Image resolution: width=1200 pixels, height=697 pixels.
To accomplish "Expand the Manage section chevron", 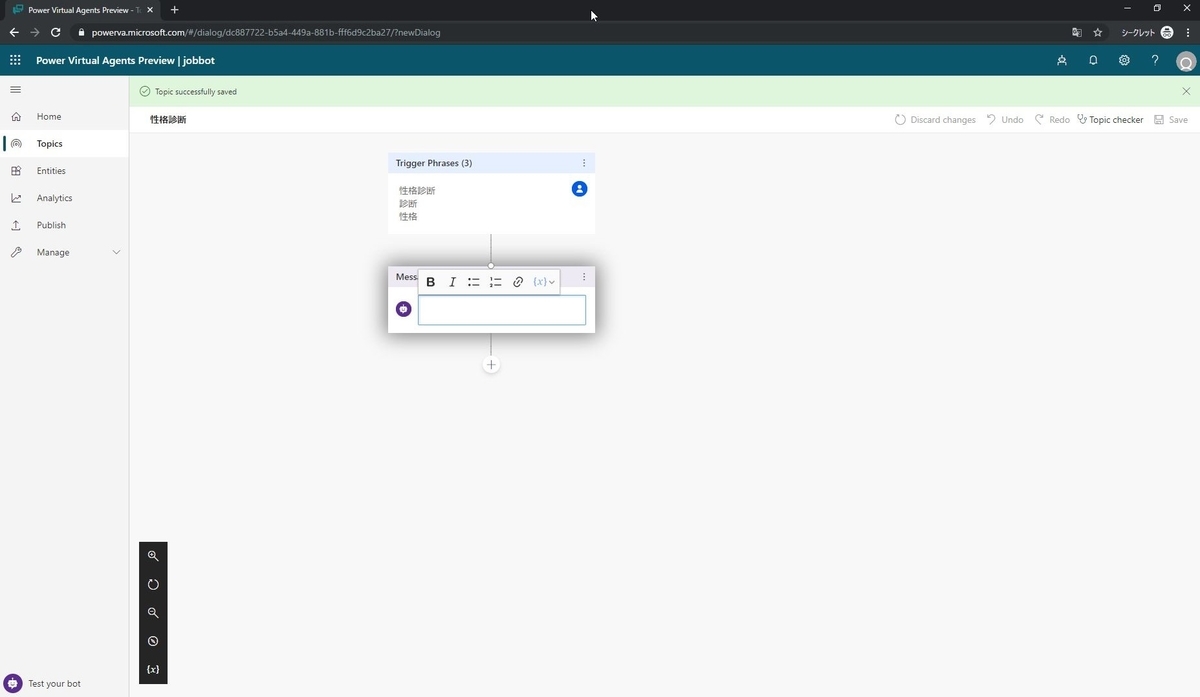I will pyautogui.click(x=116, y=252).
